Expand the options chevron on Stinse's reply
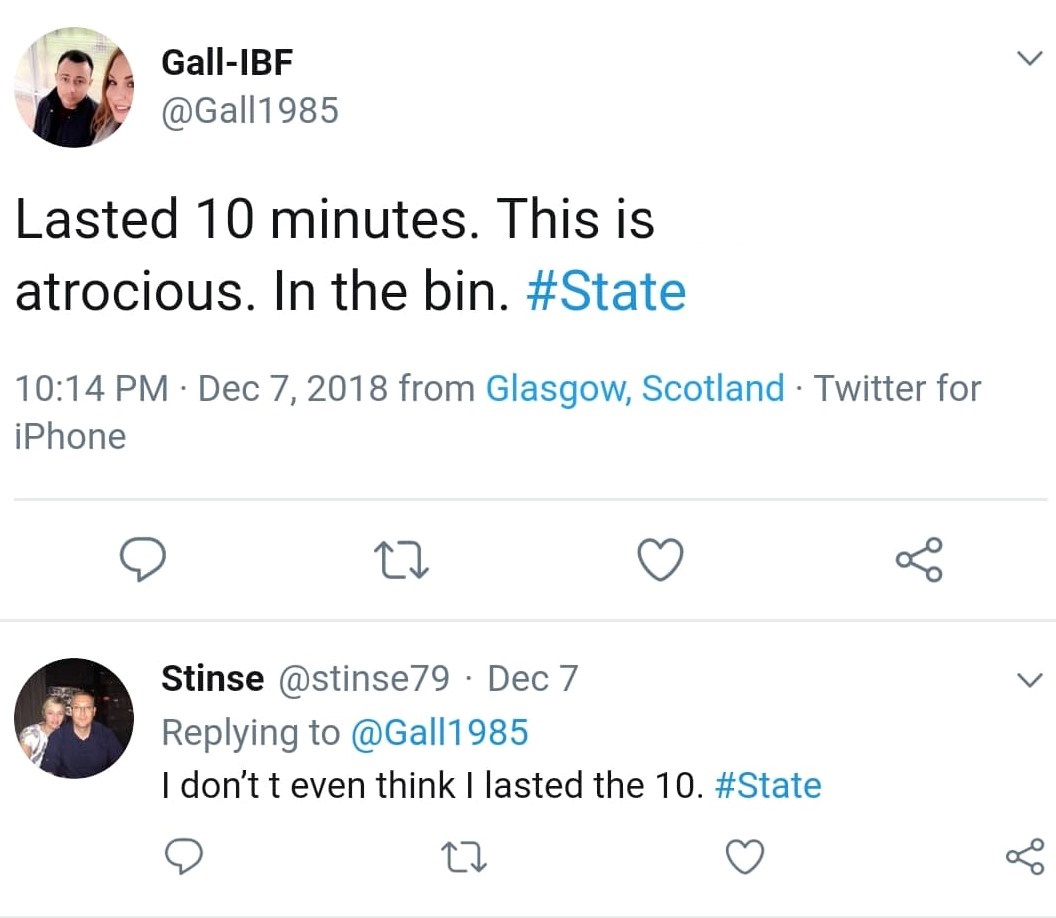Screen dimensions: 1056x918 click(1028, 681)
